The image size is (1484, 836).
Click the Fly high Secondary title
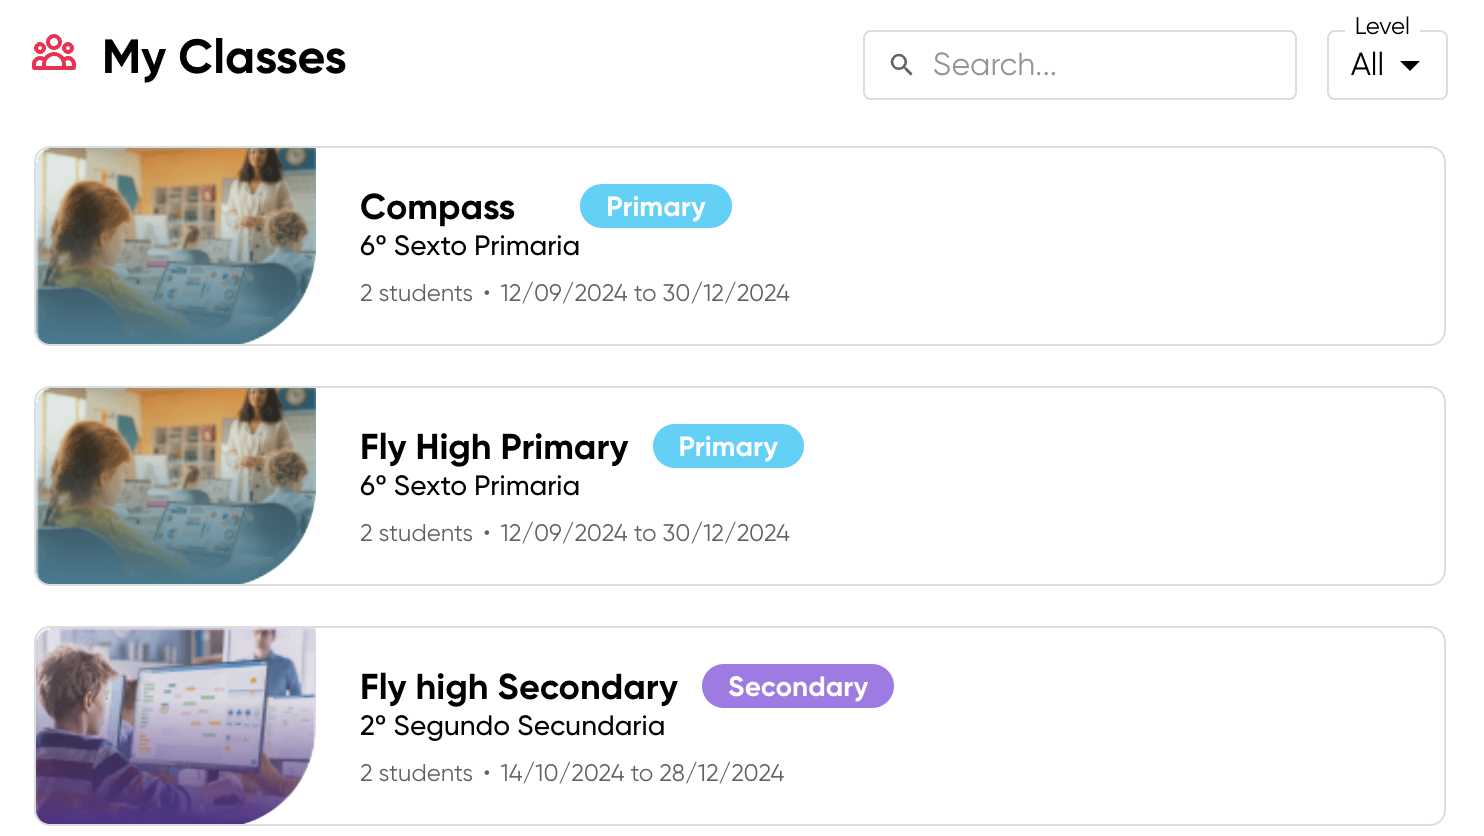click(518, 687)
